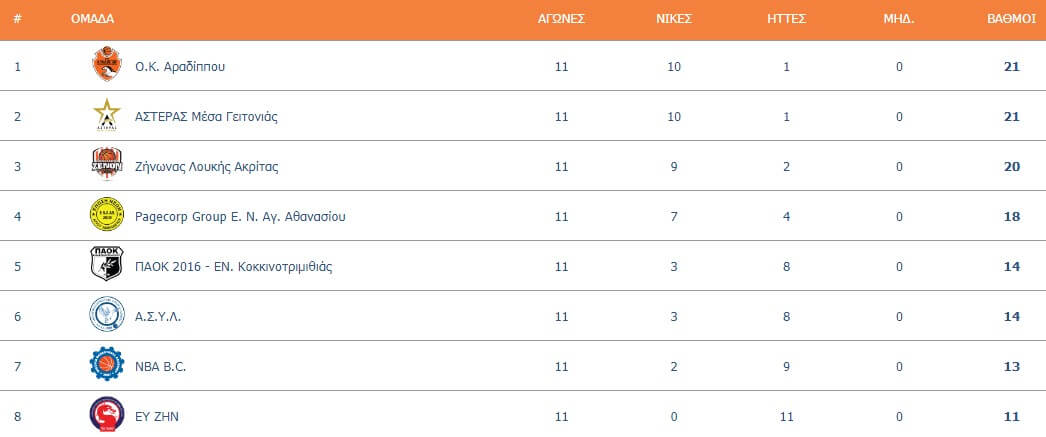Click the Α.Σ.Υ.Λ. round logo

[x=107, y=314]
